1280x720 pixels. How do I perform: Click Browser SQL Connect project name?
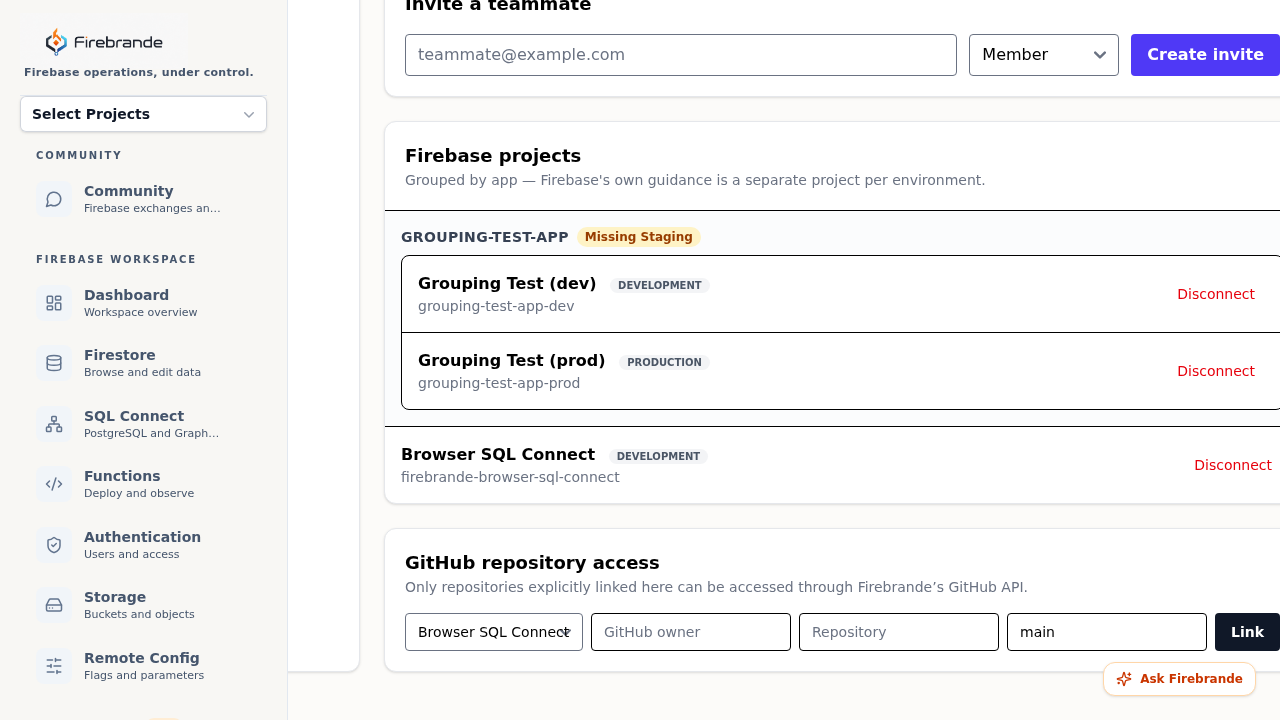click(x=498, y=454)
